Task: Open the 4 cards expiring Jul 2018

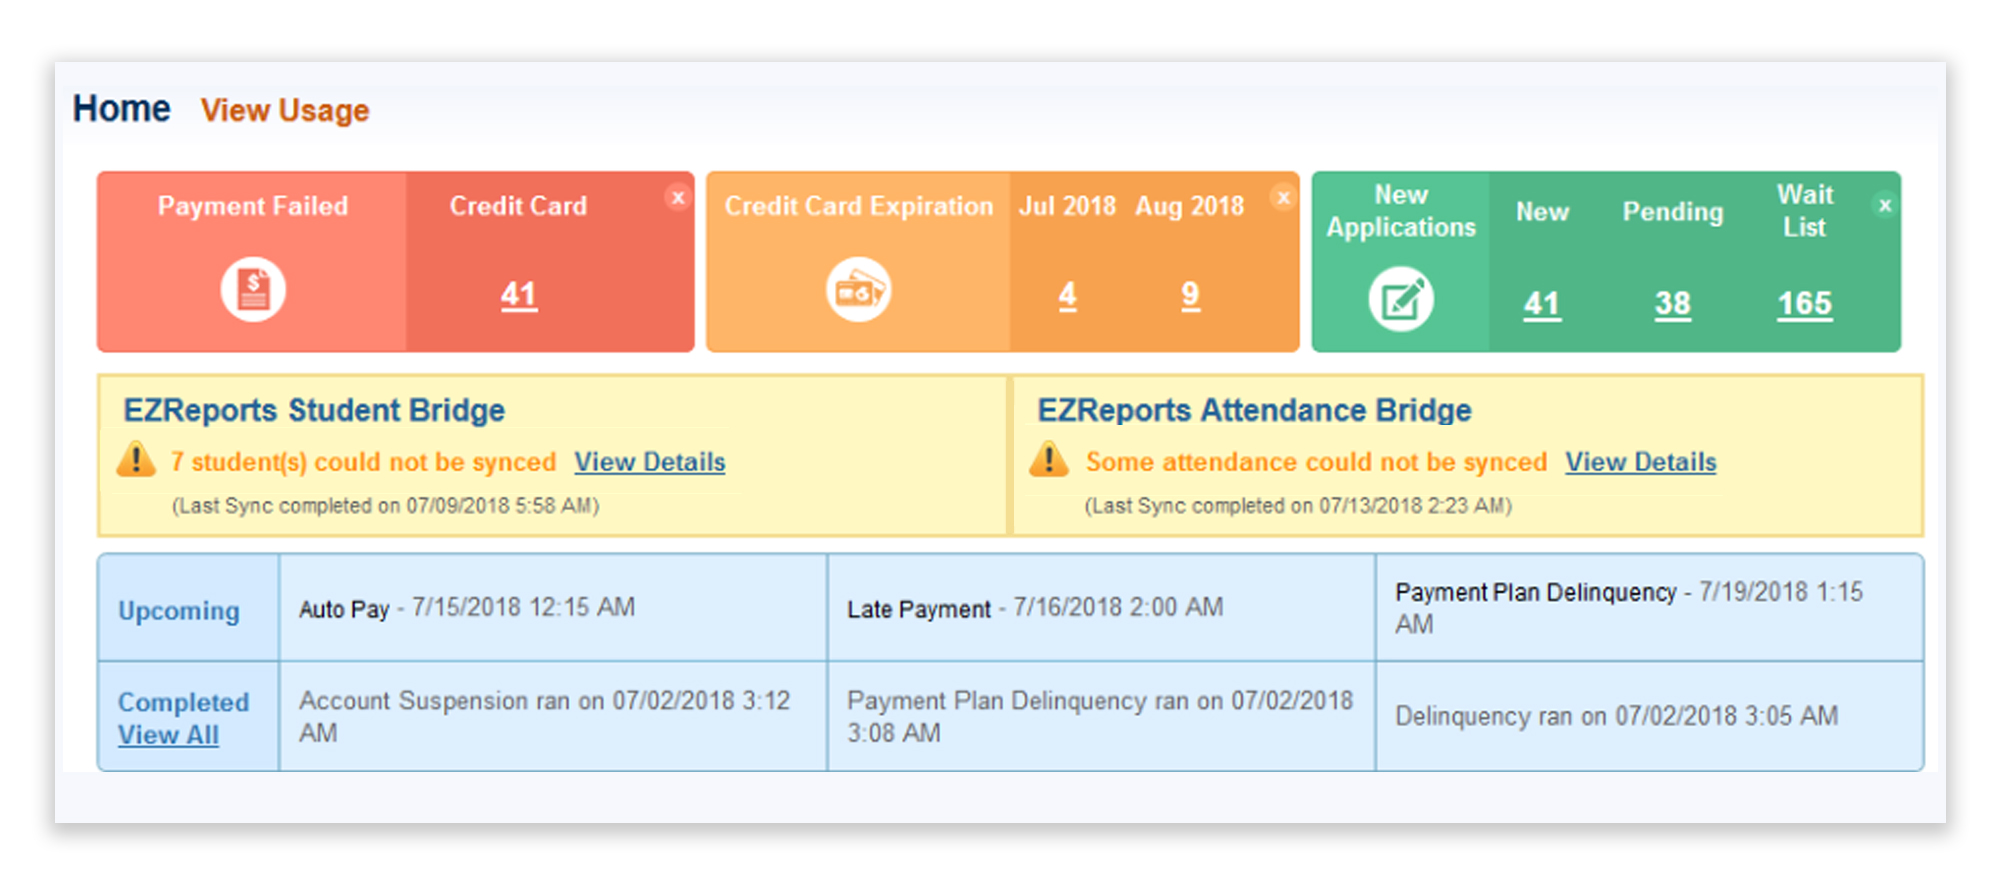Action: pyautogui.click(x=1067, y=294)
